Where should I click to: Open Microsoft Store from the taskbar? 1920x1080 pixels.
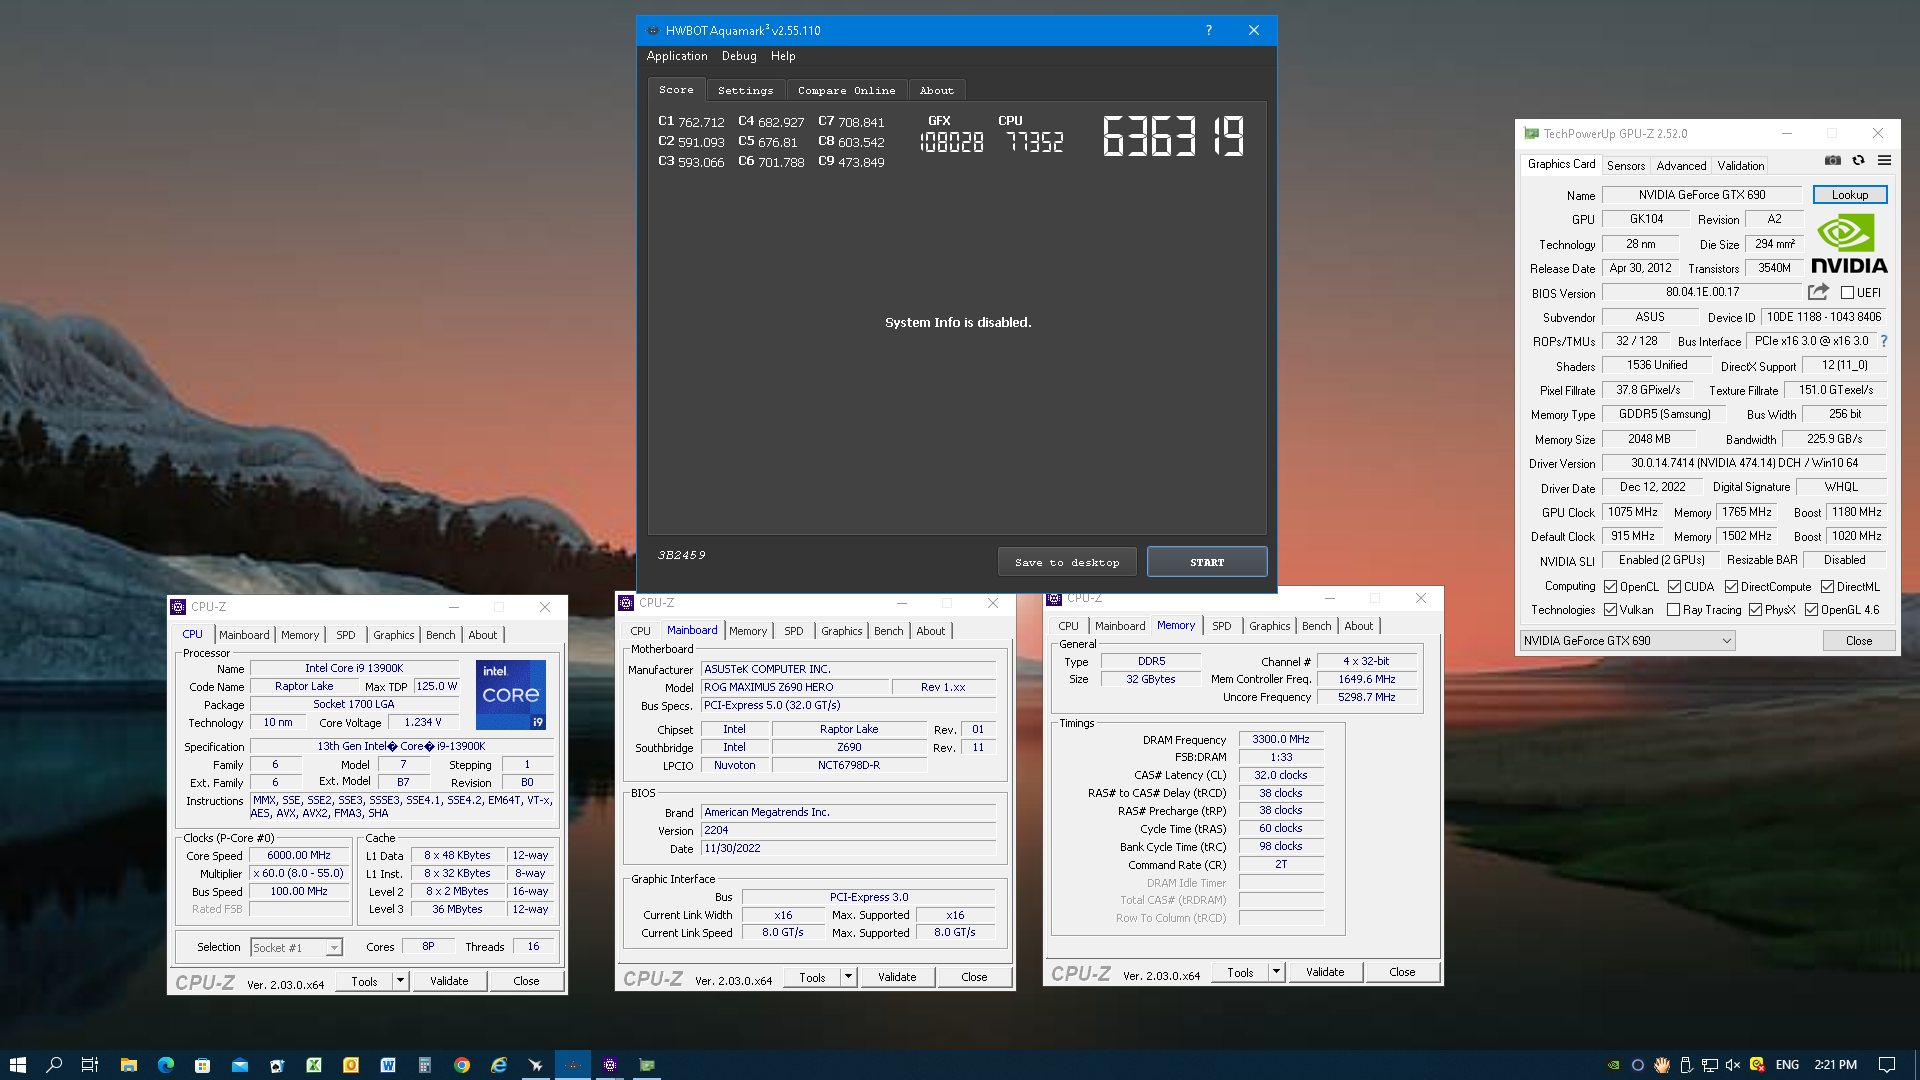coord(202,1065)
